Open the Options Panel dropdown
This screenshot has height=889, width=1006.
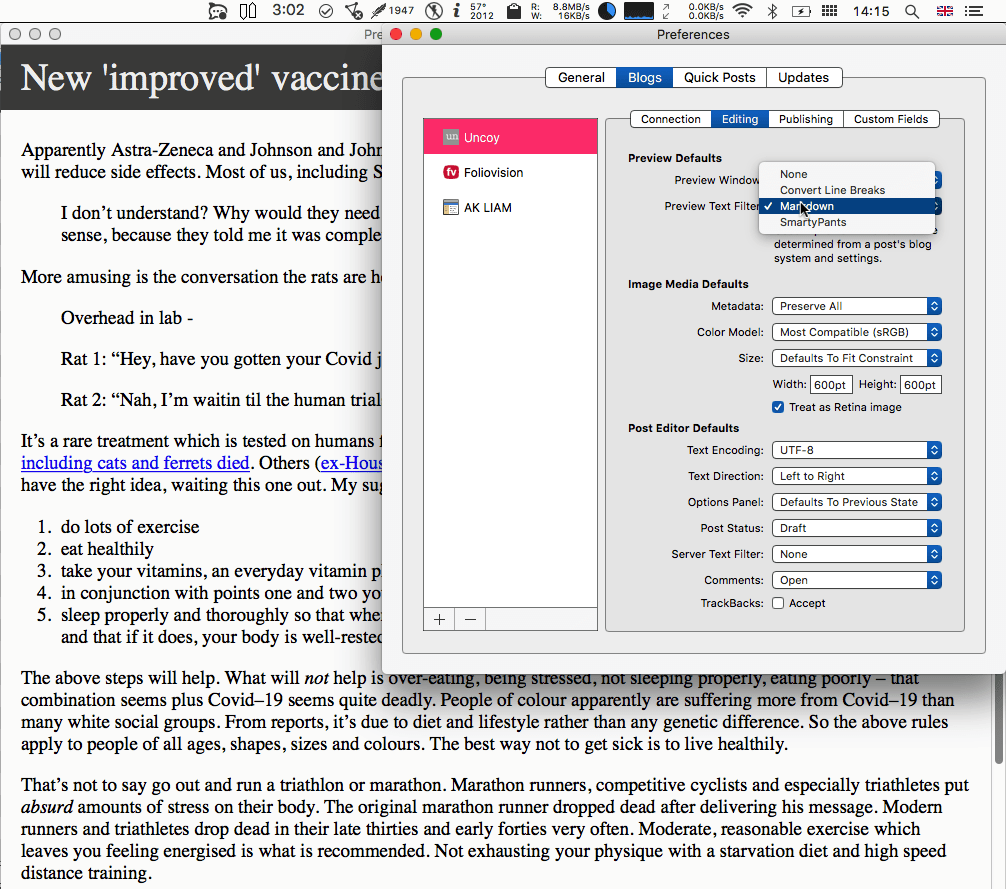[857, 502]
